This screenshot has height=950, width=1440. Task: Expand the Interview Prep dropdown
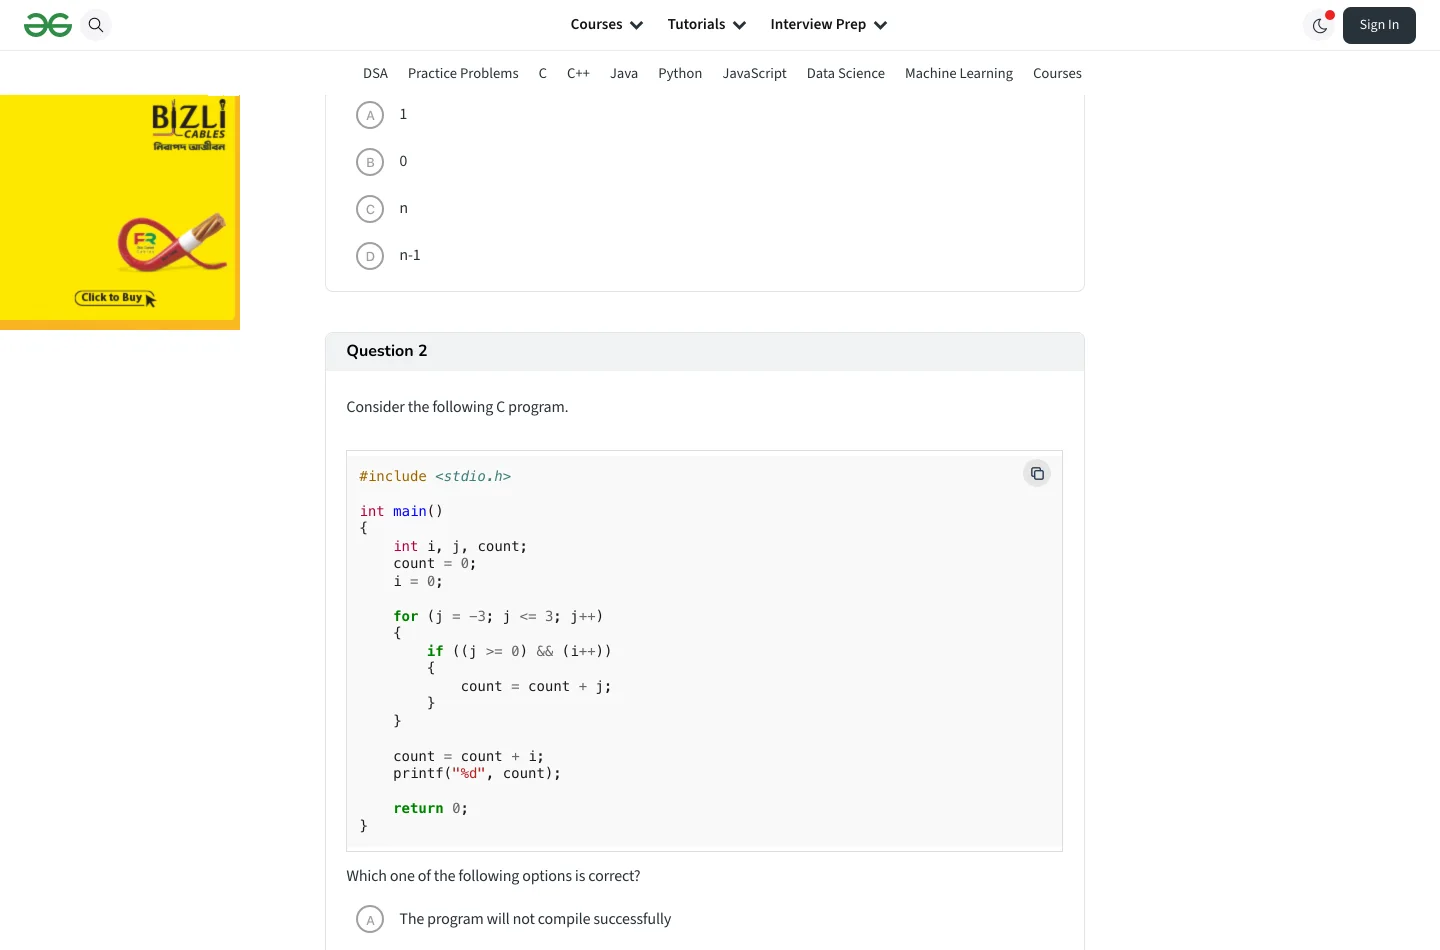(829, 25)
